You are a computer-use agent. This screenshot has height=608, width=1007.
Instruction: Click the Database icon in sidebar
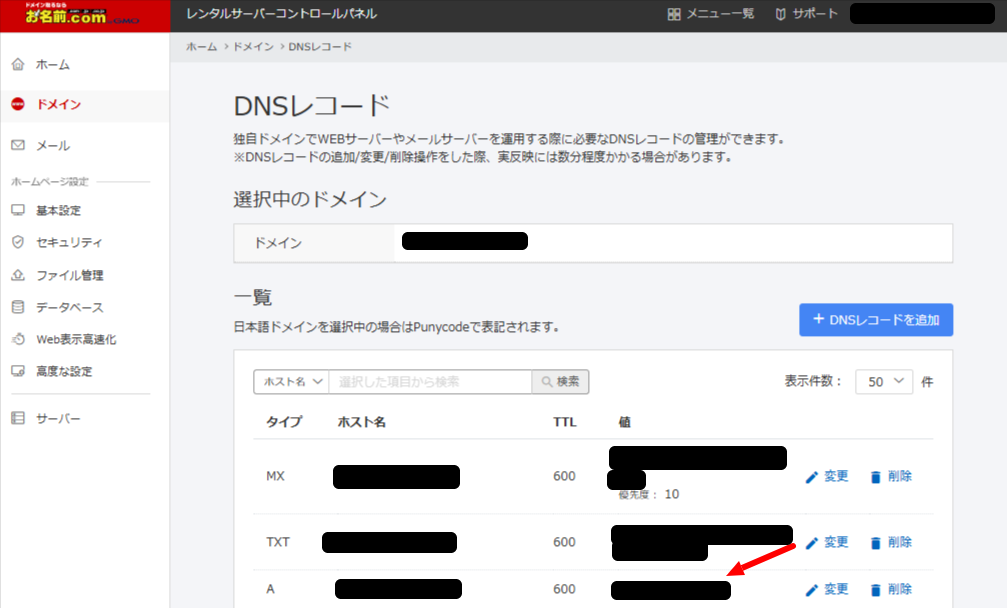17,307
